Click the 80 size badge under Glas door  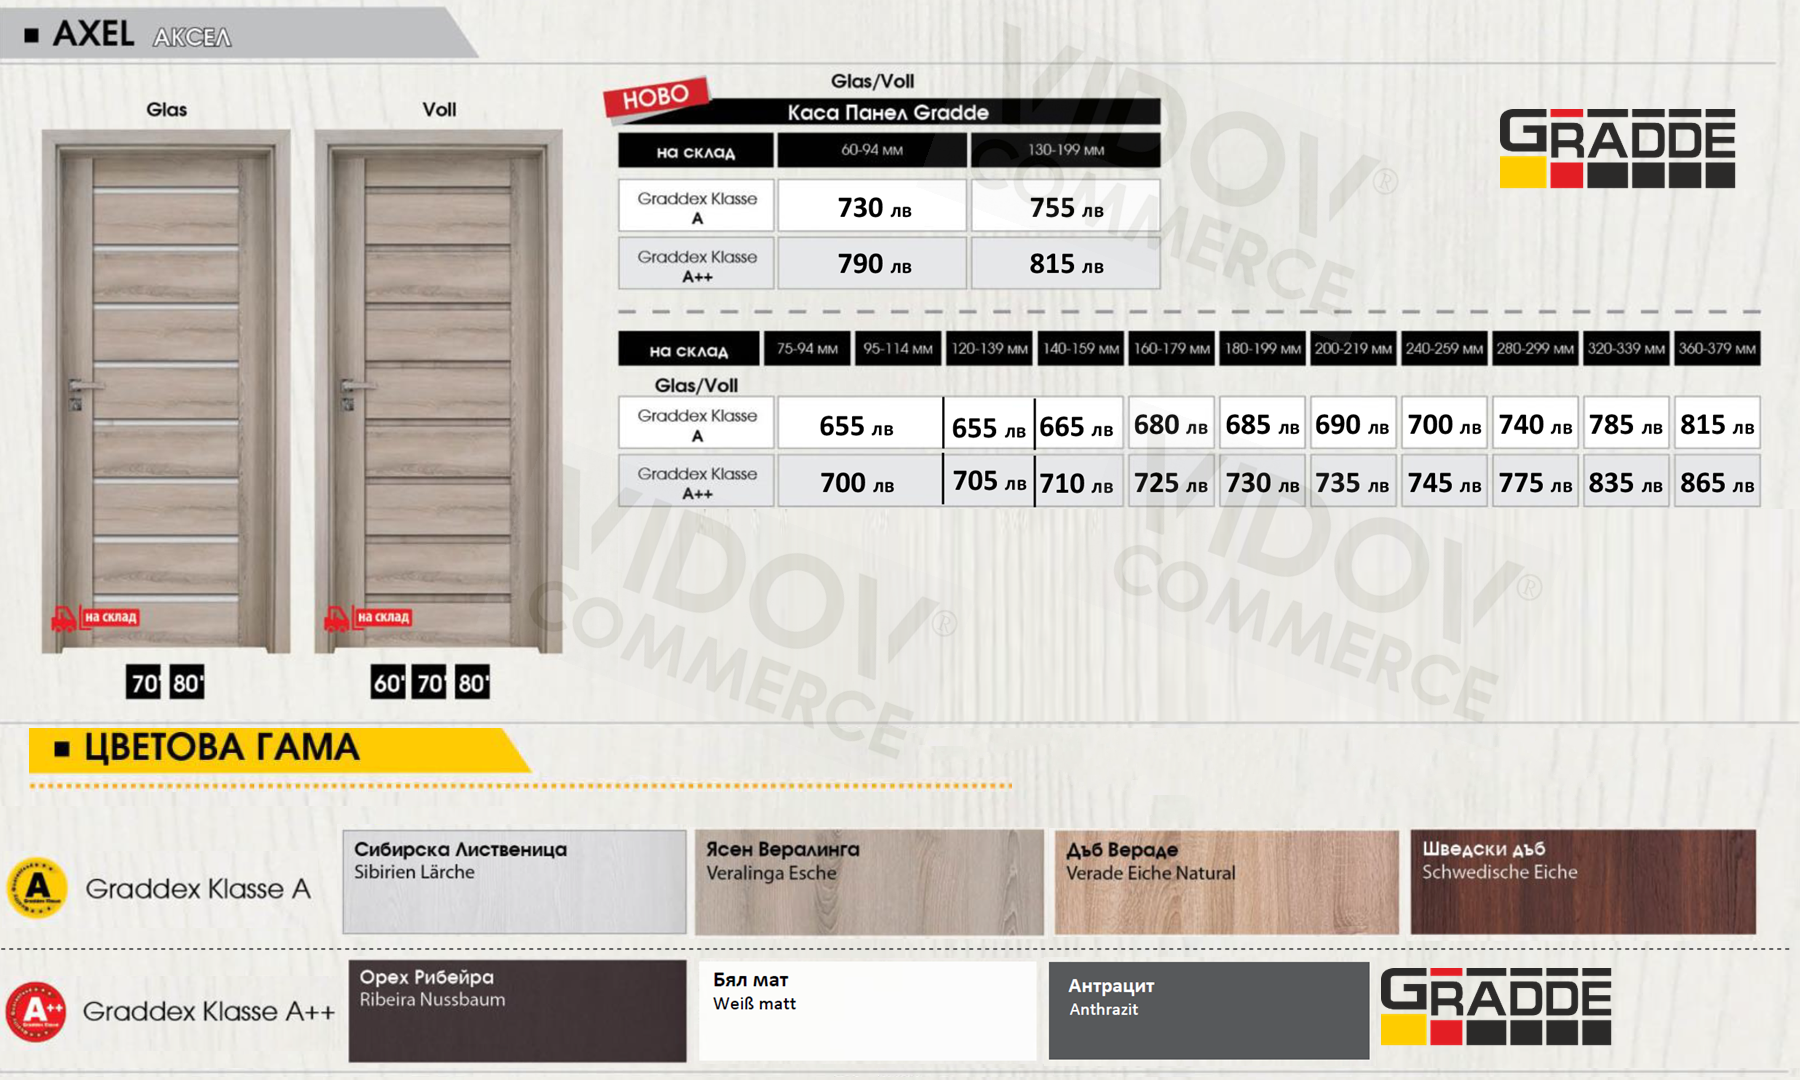point(187,683)
